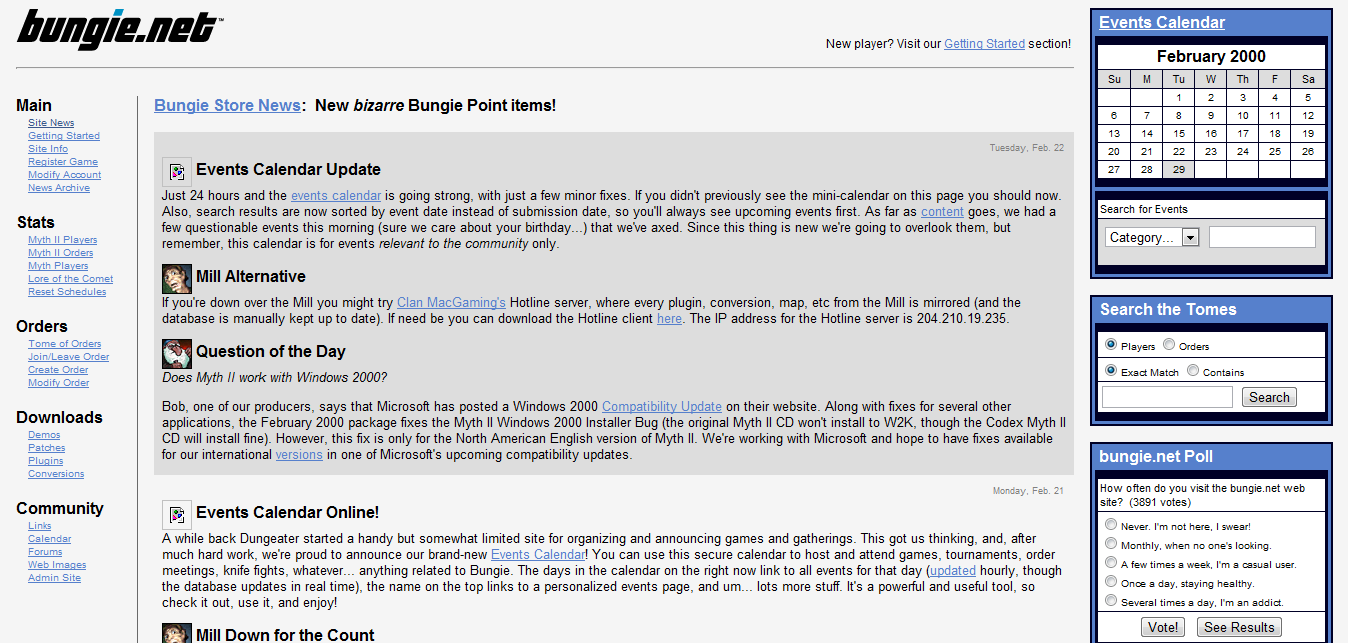This screenshot has width=1348, height=643.
Task: Open Demos under Downloads
Action: tap(44, 435)
